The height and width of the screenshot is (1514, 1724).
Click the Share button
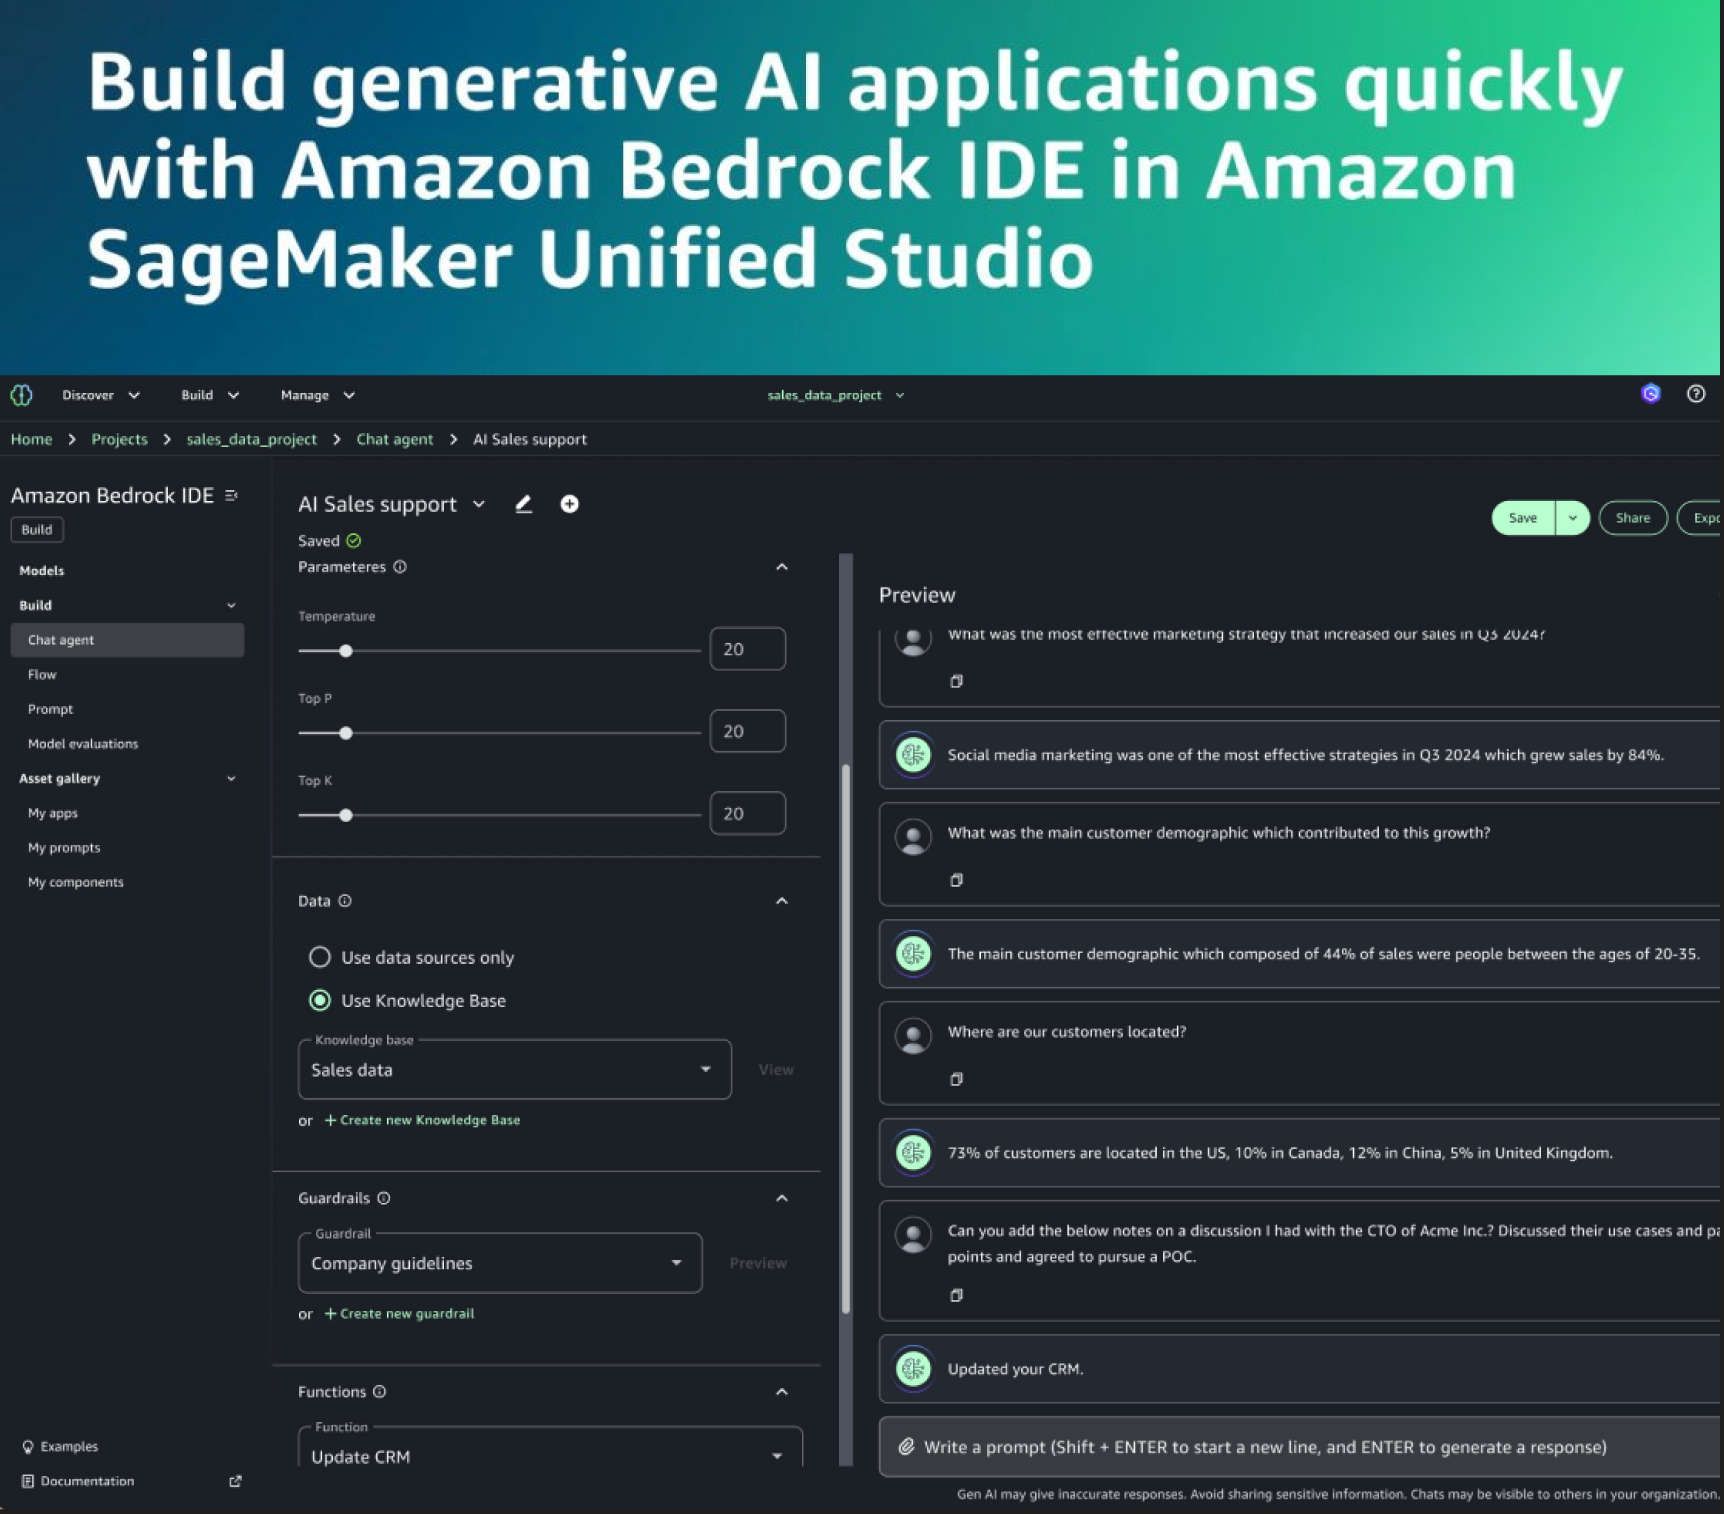pyautogui.click(x=1633, y=518)
